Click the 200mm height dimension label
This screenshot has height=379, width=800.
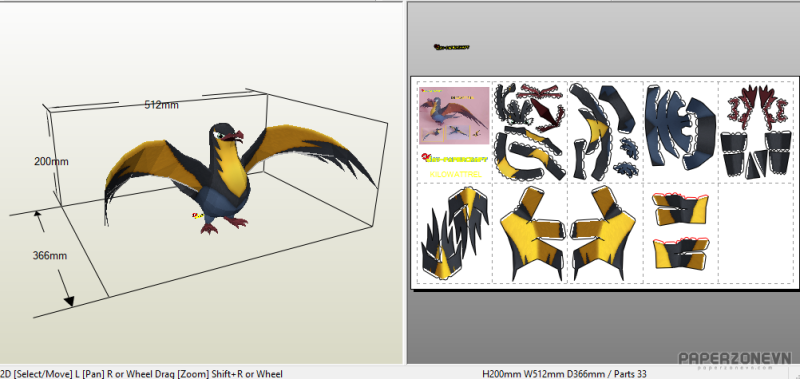click(x=51, y=162)
